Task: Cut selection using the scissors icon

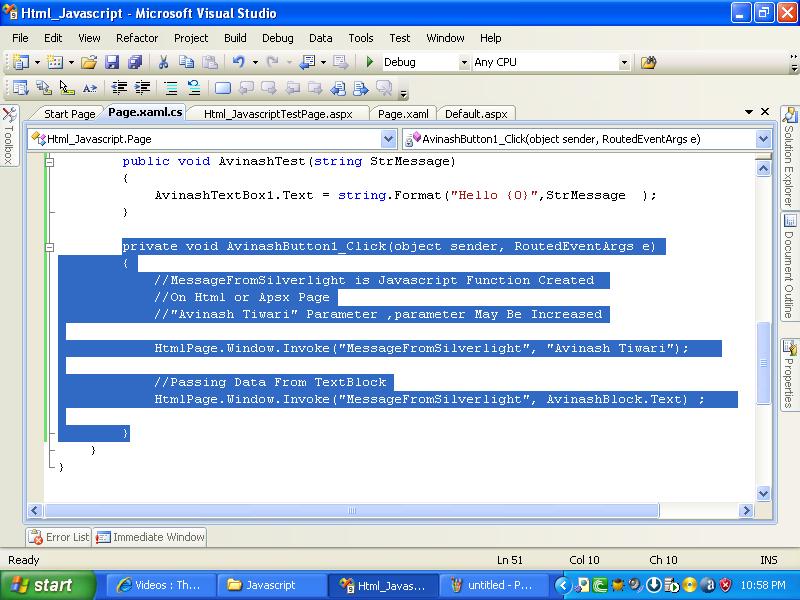Action: [x=163, y=62]
